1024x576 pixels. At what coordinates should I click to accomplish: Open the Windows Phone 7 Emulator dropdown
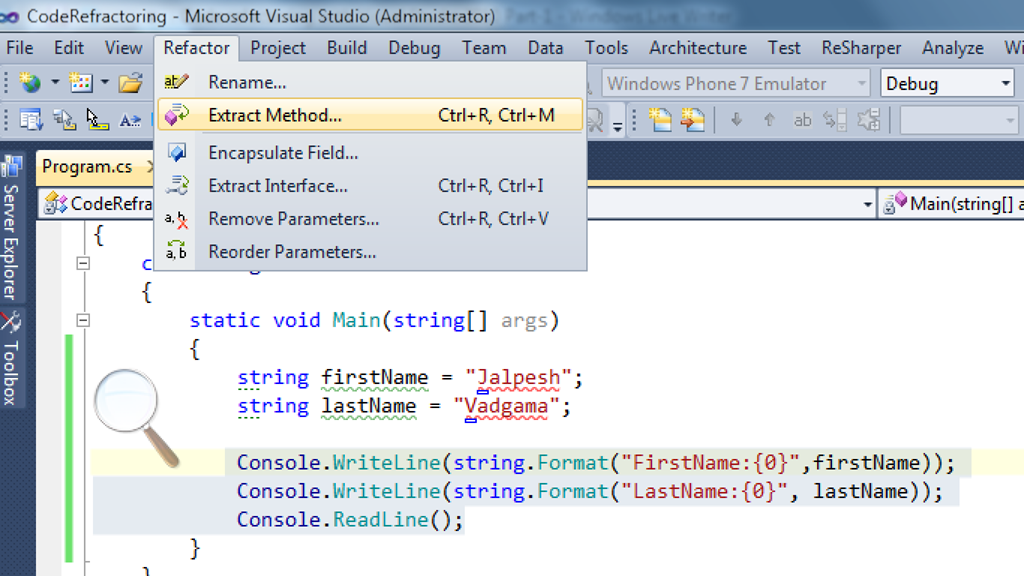pos(735,84)
